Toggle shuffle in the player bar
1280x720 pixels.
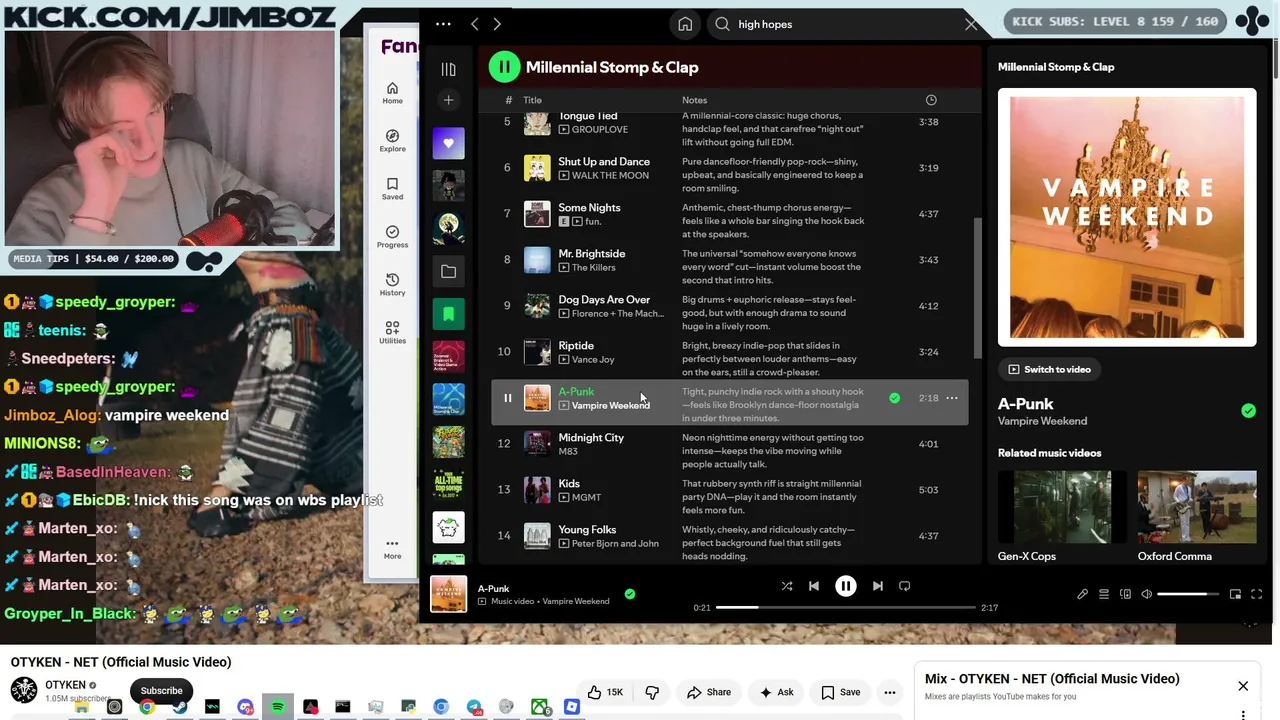pos(787,586)
